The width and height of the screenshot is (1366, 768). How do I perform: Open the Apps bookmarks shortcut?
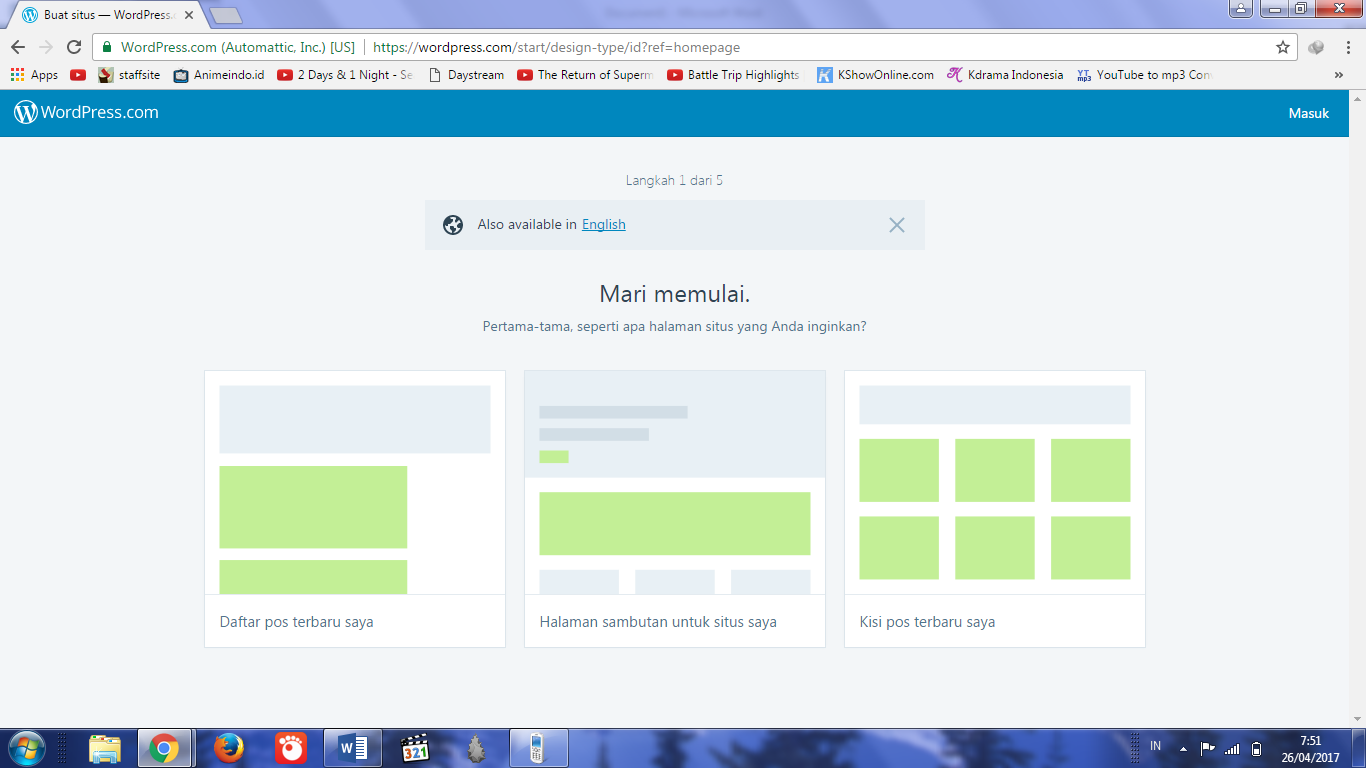coord(34,75)
